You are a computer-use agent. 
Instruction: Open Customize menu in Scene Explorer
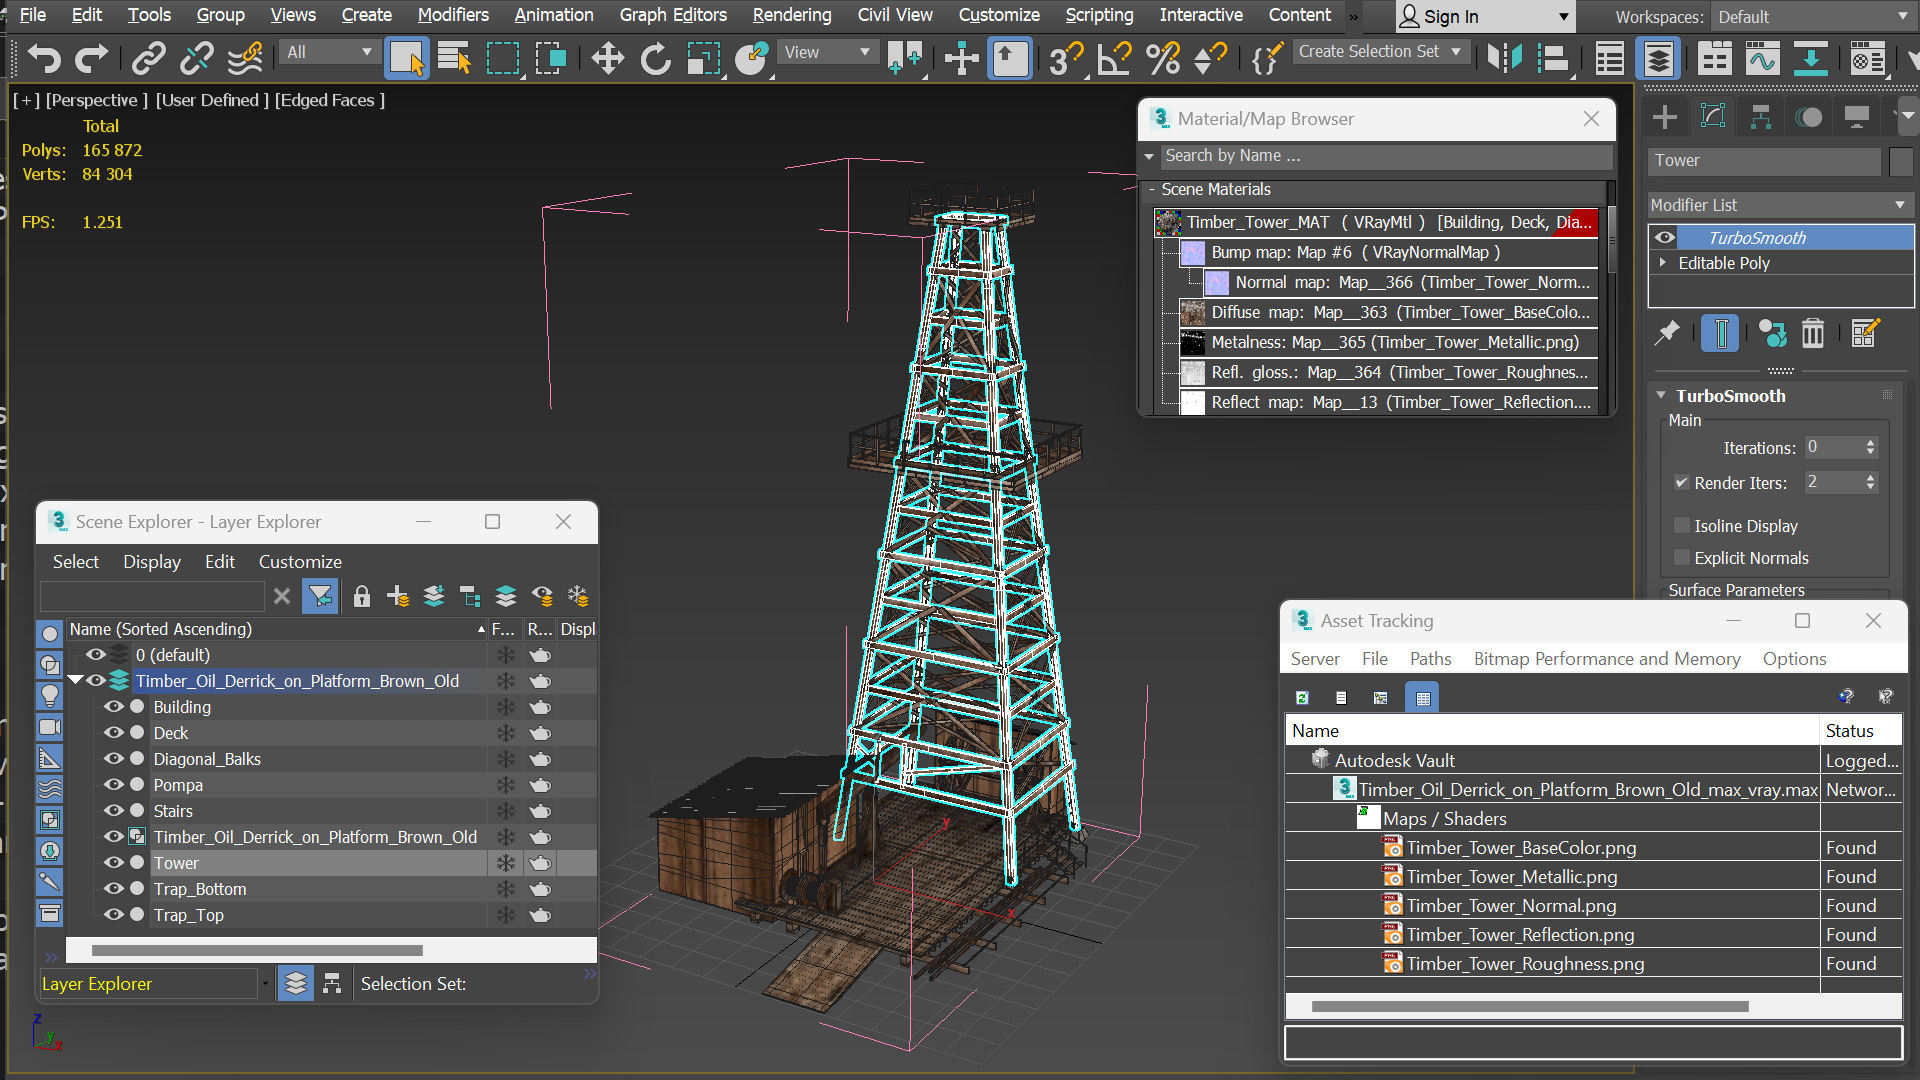[x=300, y=562]
